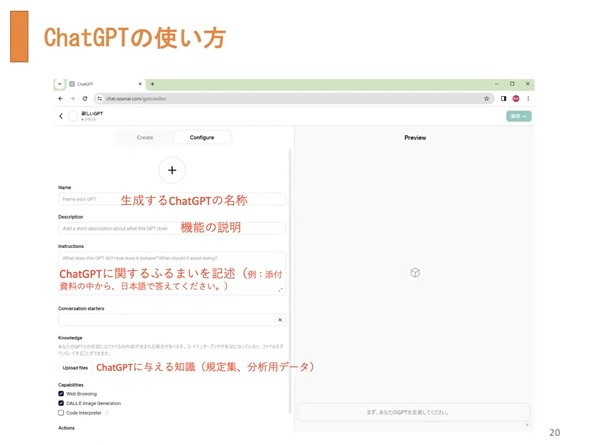Viewport: 596px width, 445px height.
Task: Open the browser side panel icon
Action: [x=503, y=98]
